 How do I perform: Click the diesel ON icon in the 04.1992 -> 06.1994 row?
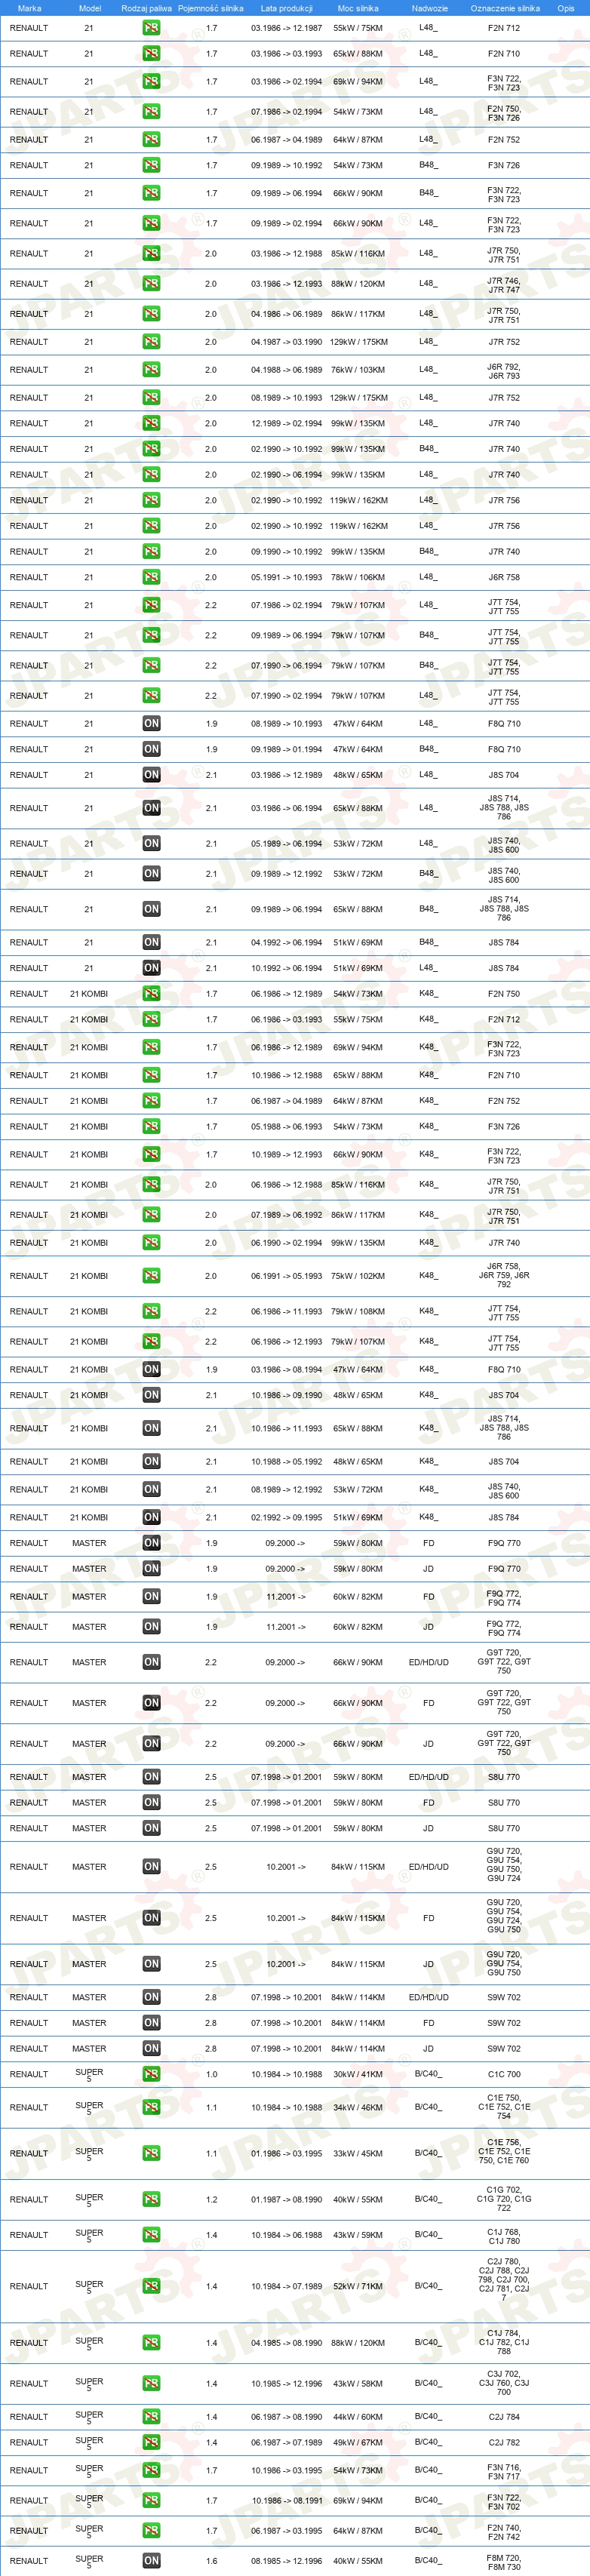point(151,942)
